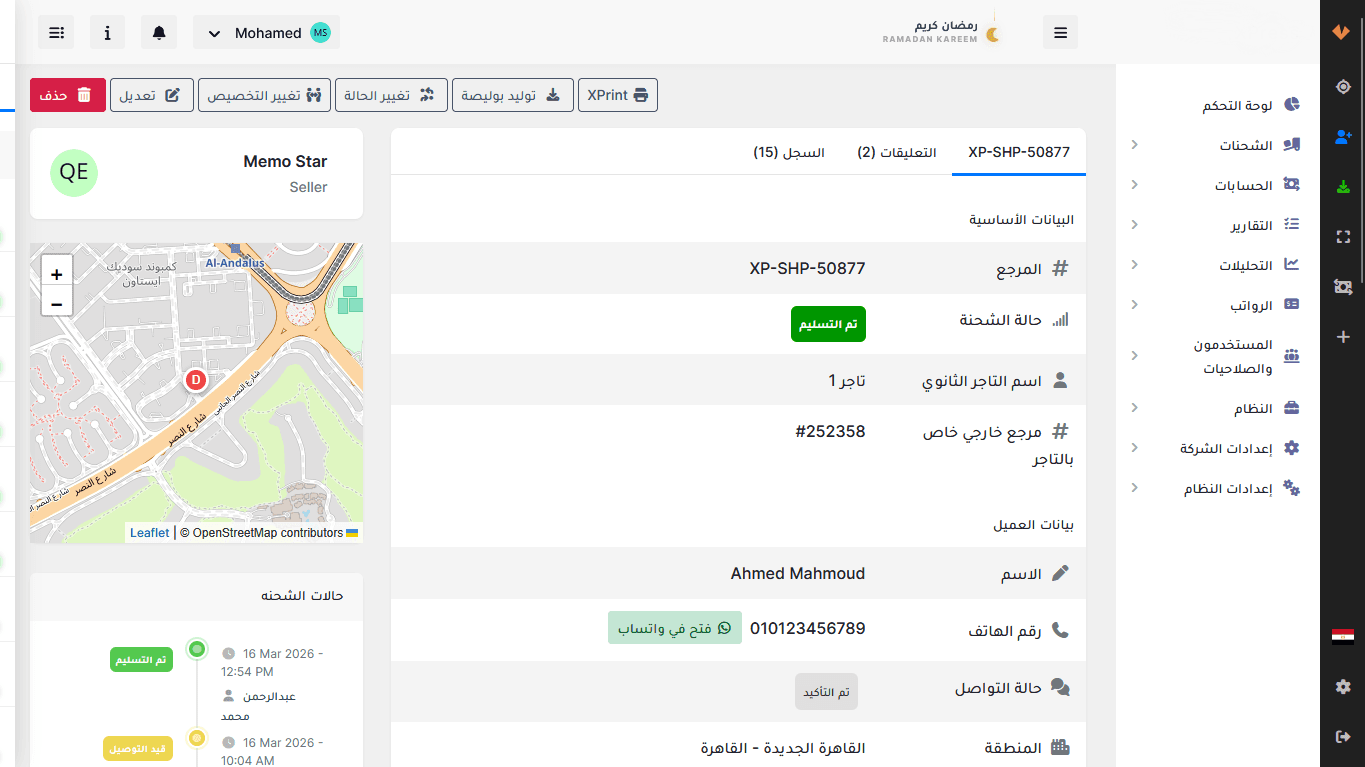
Task: Click the add user icon
Action: click(1342, 136)
